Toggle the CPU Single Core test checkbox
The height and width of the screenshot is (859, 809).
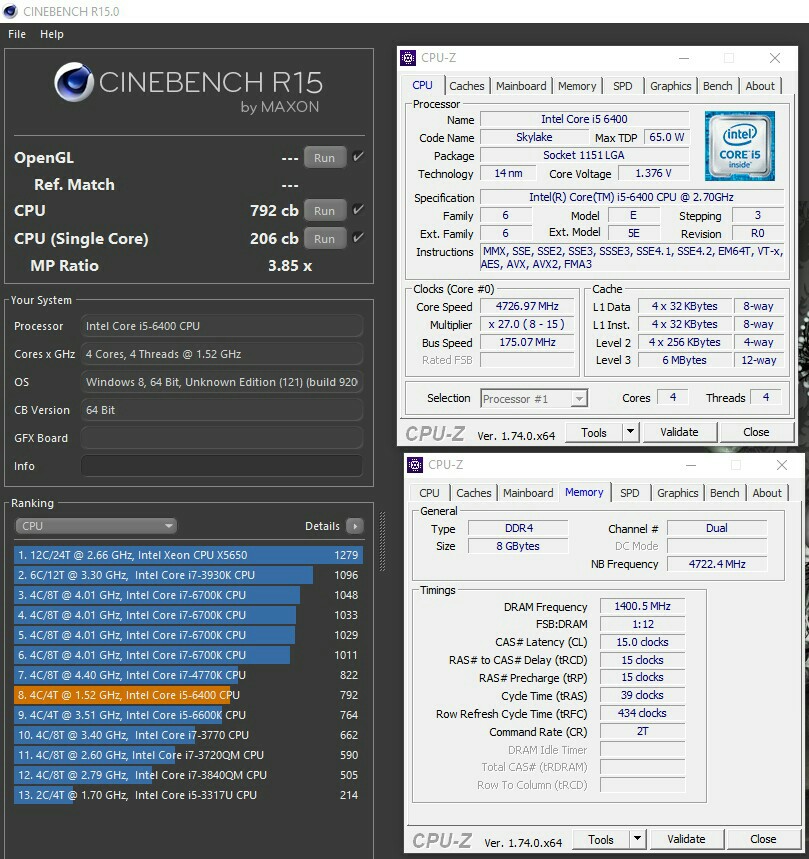tap(358, 238)
